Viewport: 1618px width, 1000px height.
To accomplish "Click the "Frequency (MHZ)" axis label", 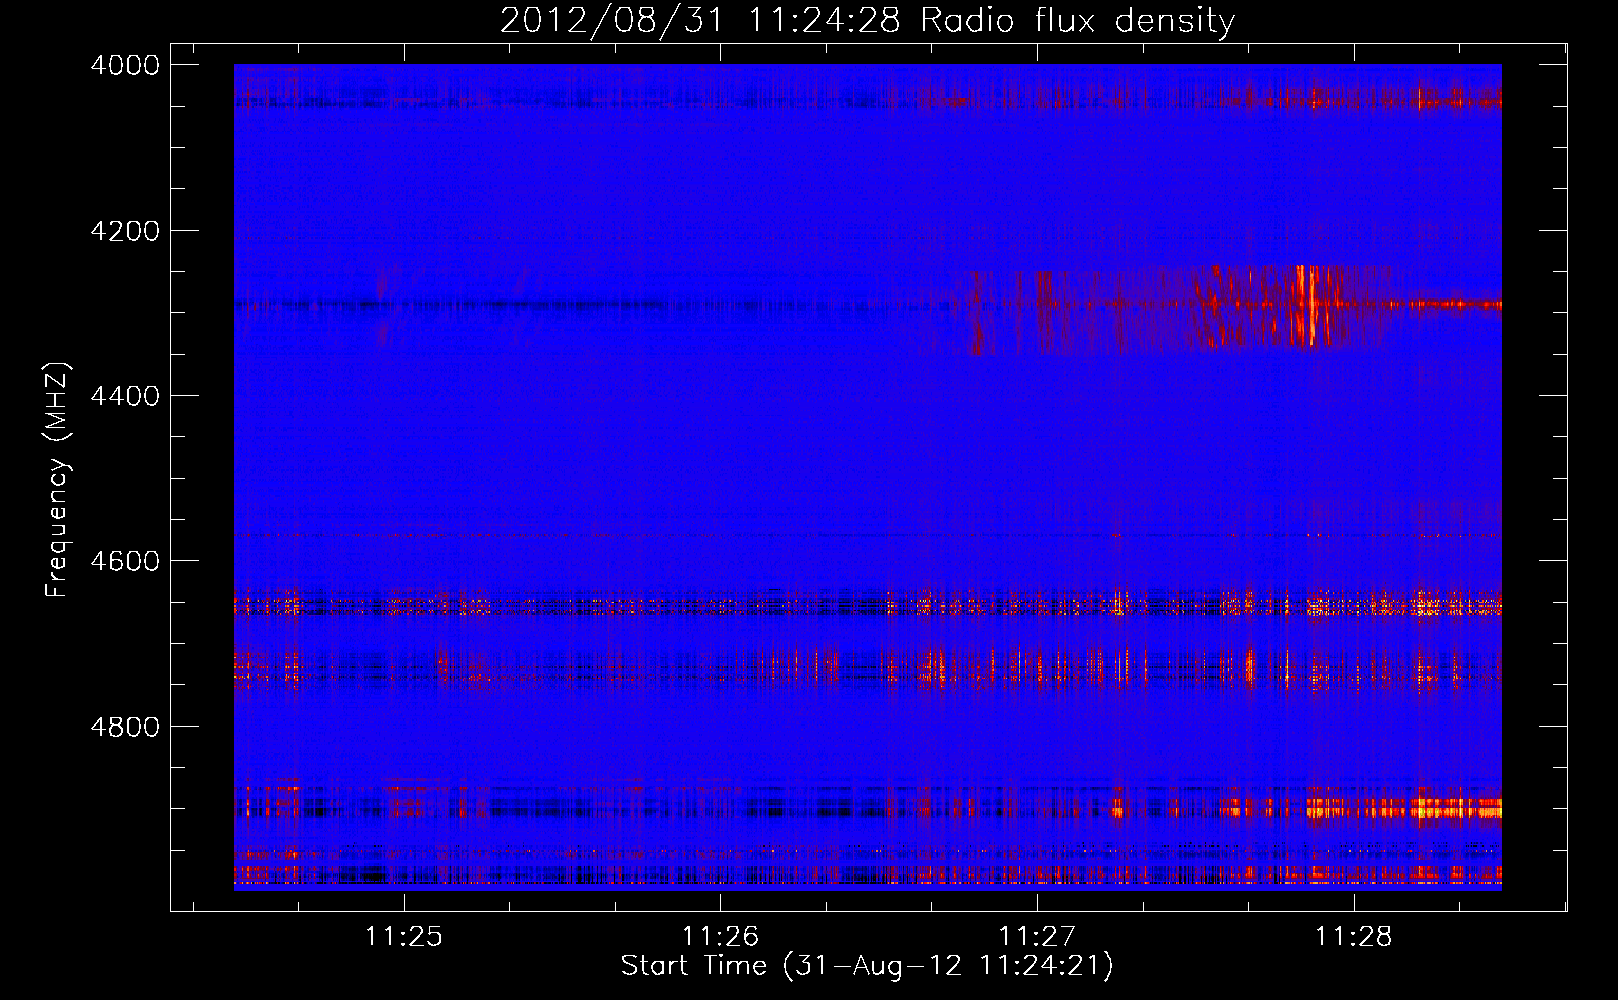I will (58, 480).
